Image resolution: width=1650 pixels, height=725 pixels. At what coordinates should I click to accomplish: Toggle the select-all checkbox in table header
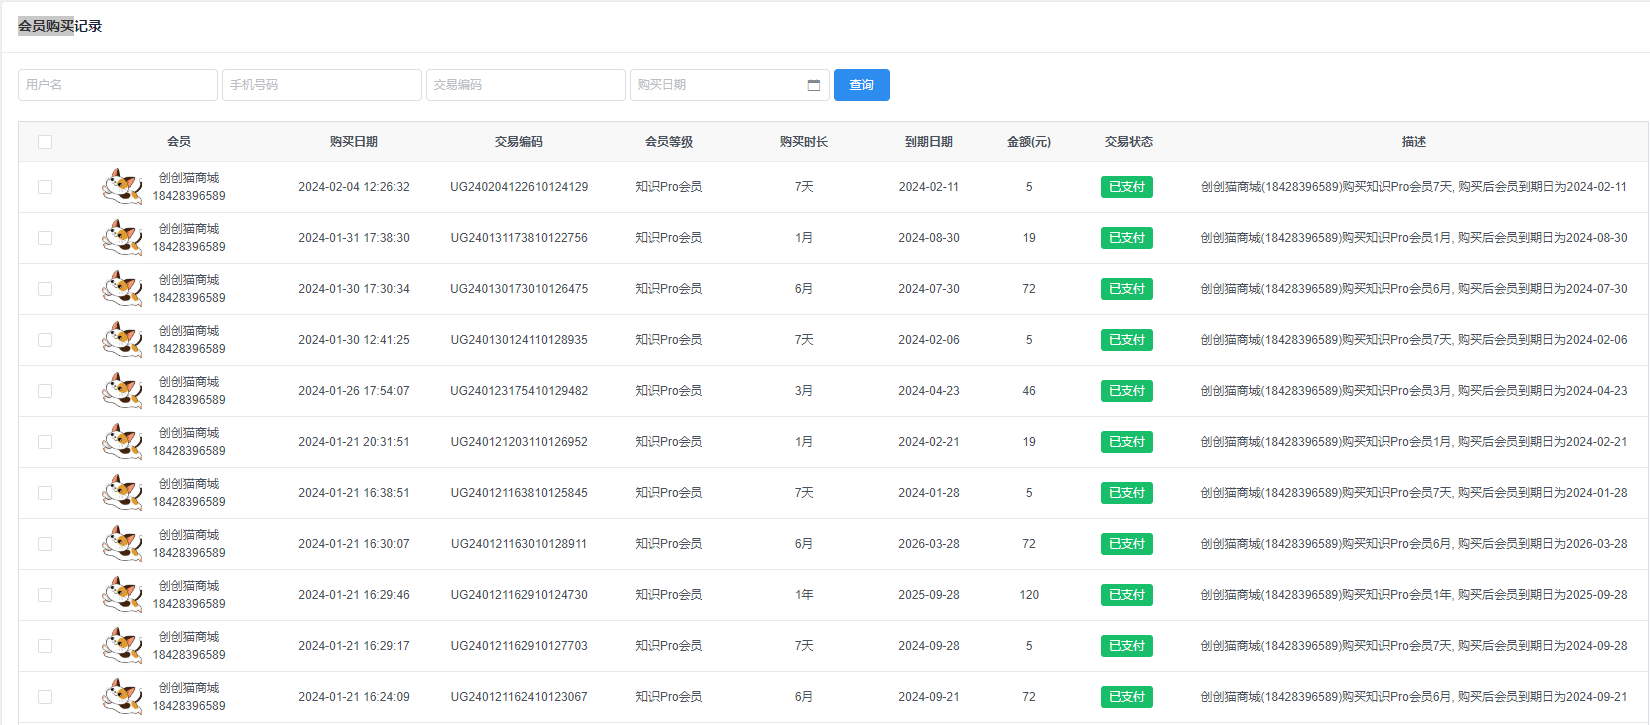point(45,142)
